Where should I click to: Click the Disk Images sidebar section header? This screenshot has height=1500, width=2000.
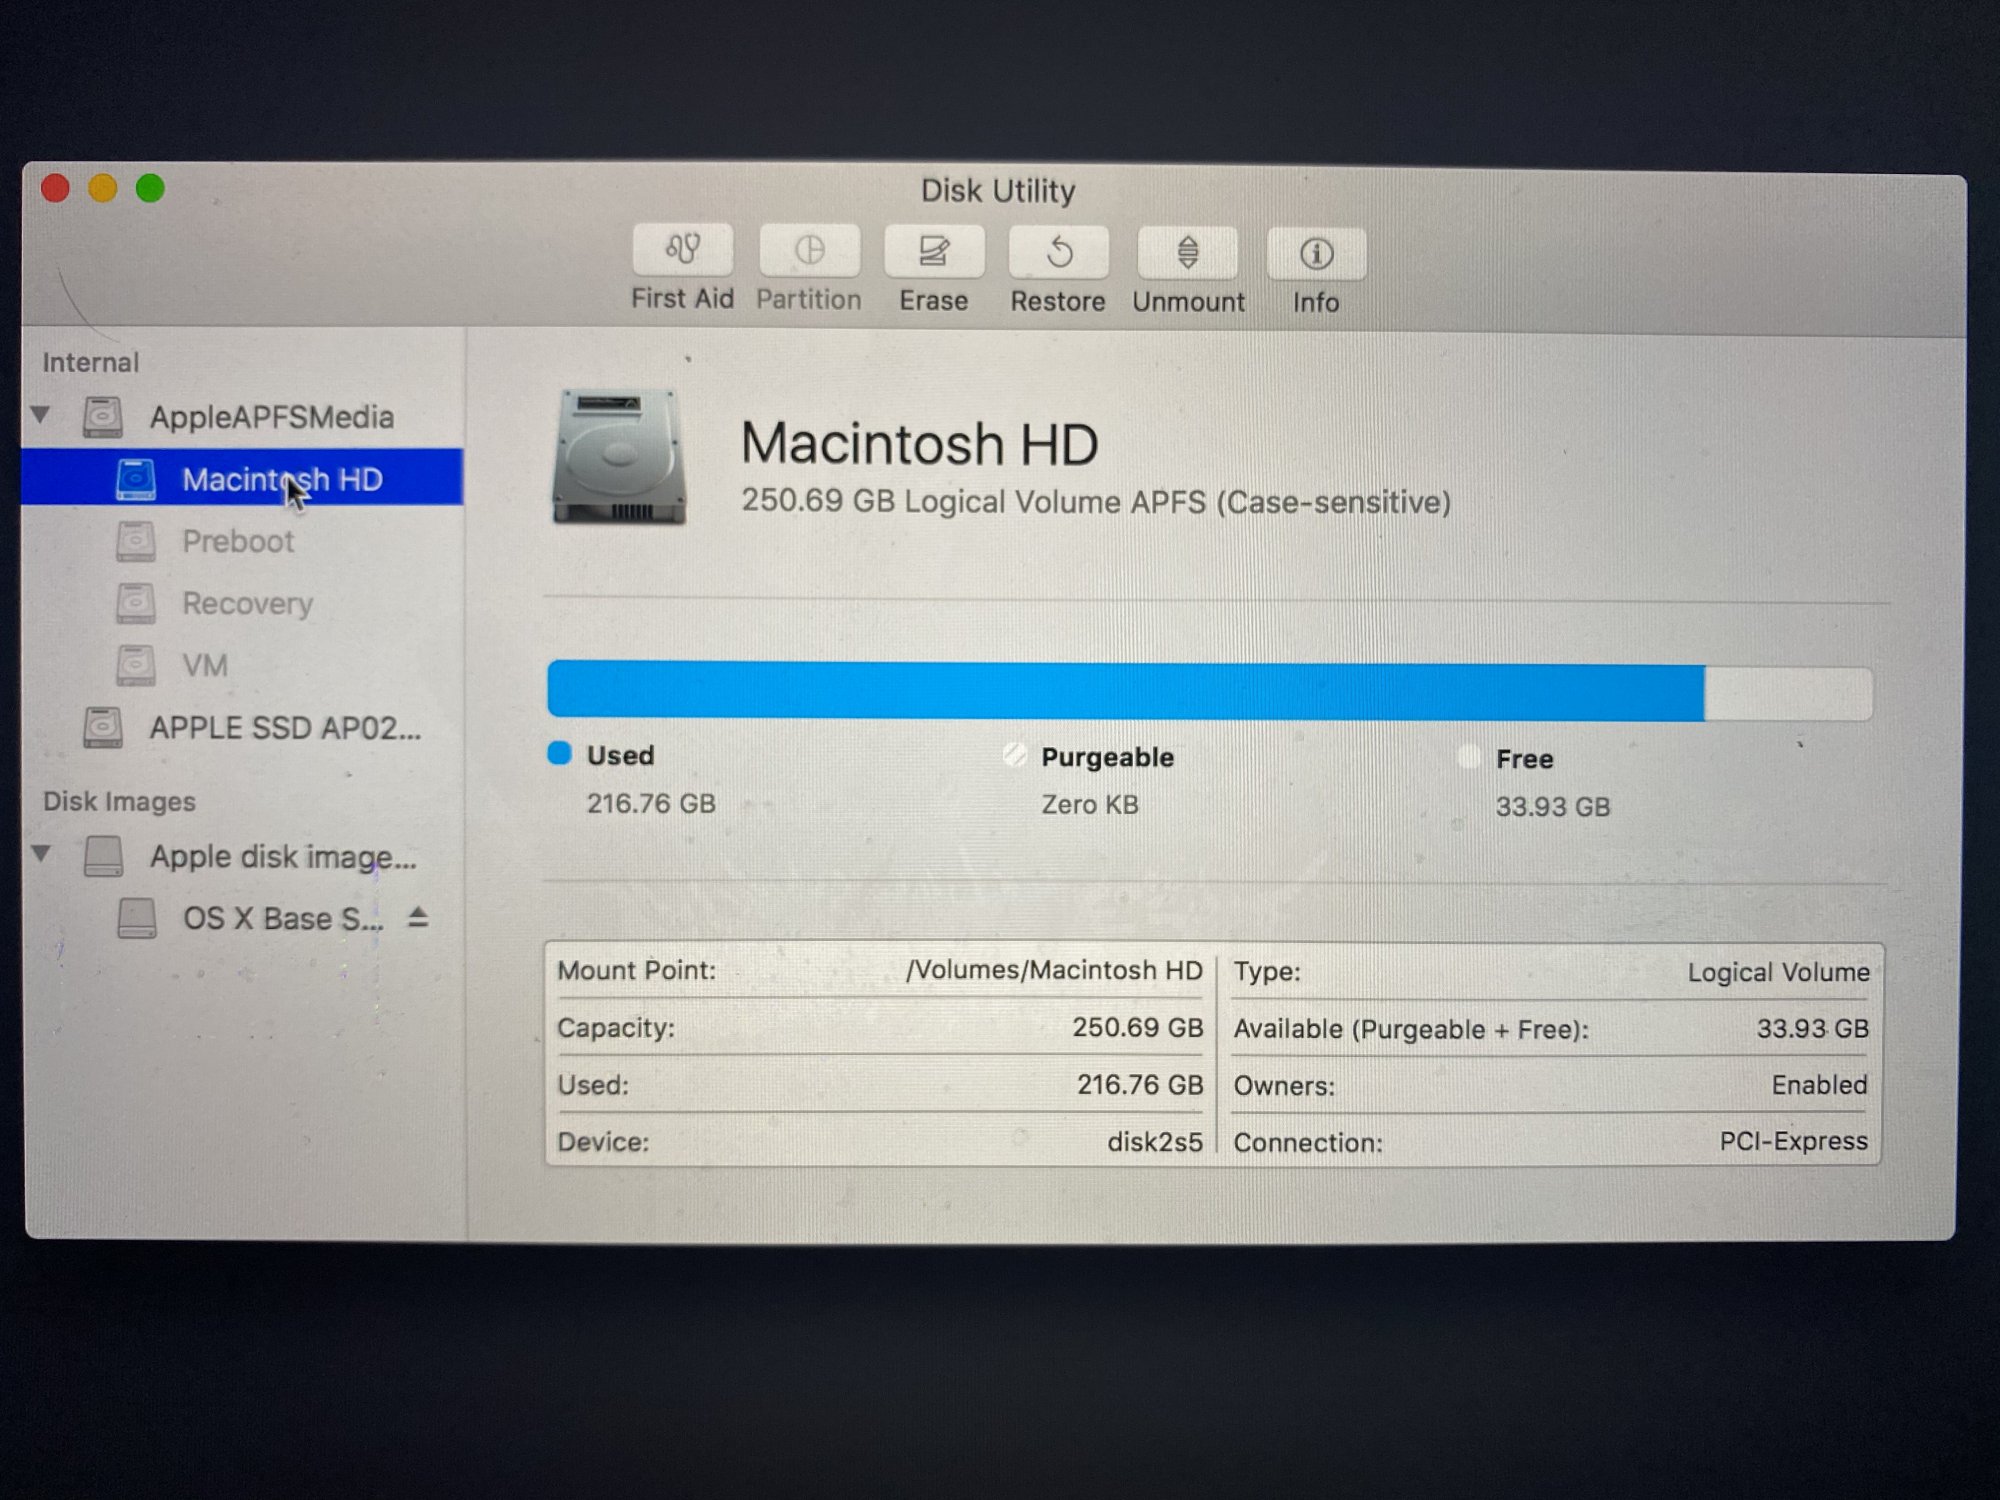click(x=119, y=801)
